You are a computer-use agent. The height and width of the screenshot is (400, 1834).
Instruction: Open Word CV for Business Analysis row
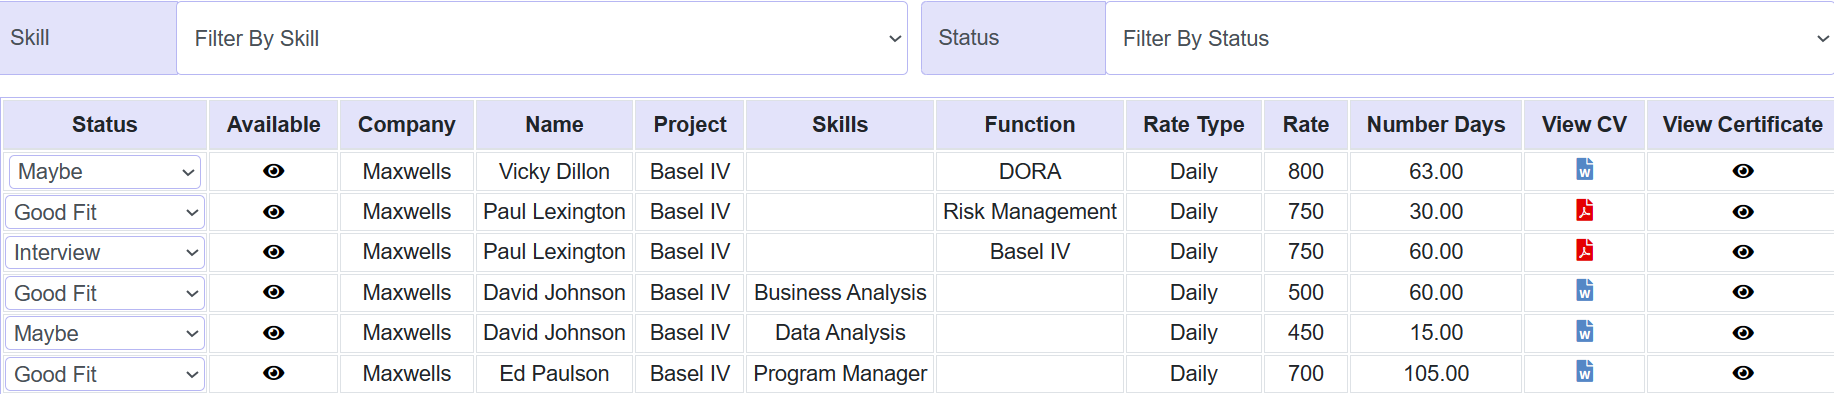1584,291
